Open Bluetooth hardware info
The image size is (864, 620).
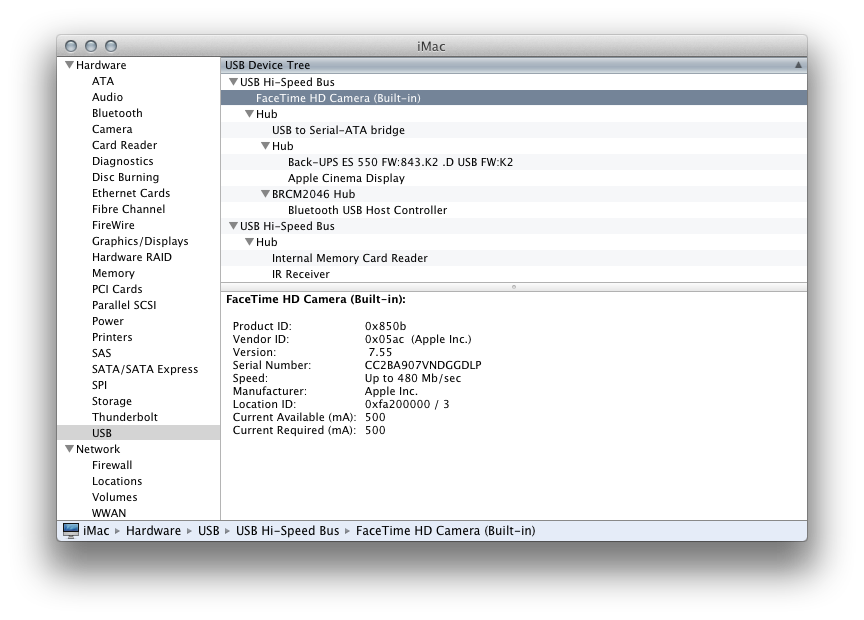117,113
